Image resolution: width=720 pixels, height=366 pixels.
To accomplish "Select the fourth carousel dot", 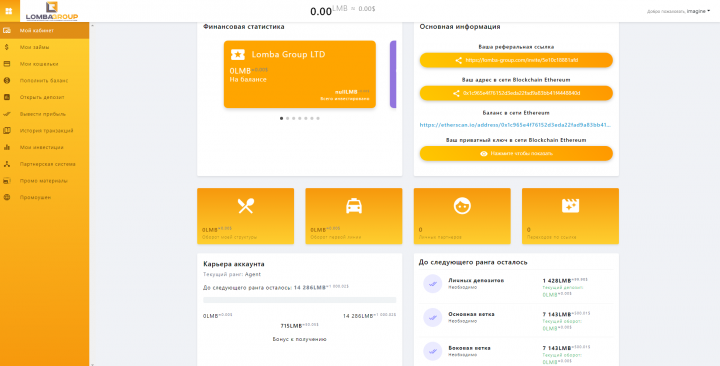I will pos(300,118).
